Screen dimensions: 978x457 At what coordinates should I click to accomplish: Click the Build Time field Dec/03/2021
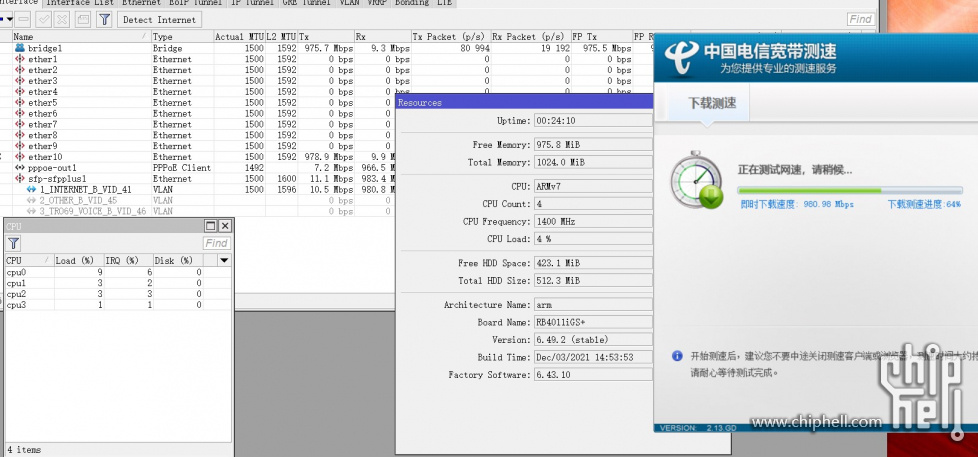(592, 357)
